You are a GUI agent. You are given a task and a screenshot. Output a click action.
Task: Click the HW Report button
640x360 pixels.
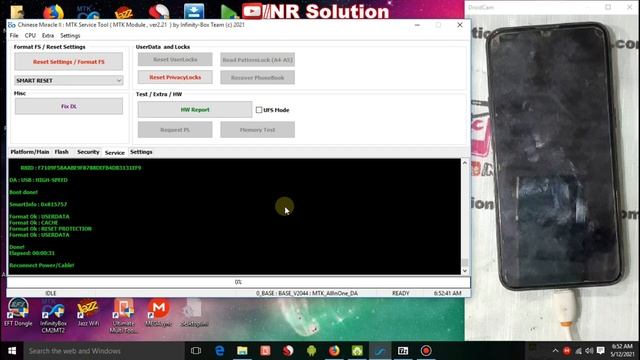point(195,109)
